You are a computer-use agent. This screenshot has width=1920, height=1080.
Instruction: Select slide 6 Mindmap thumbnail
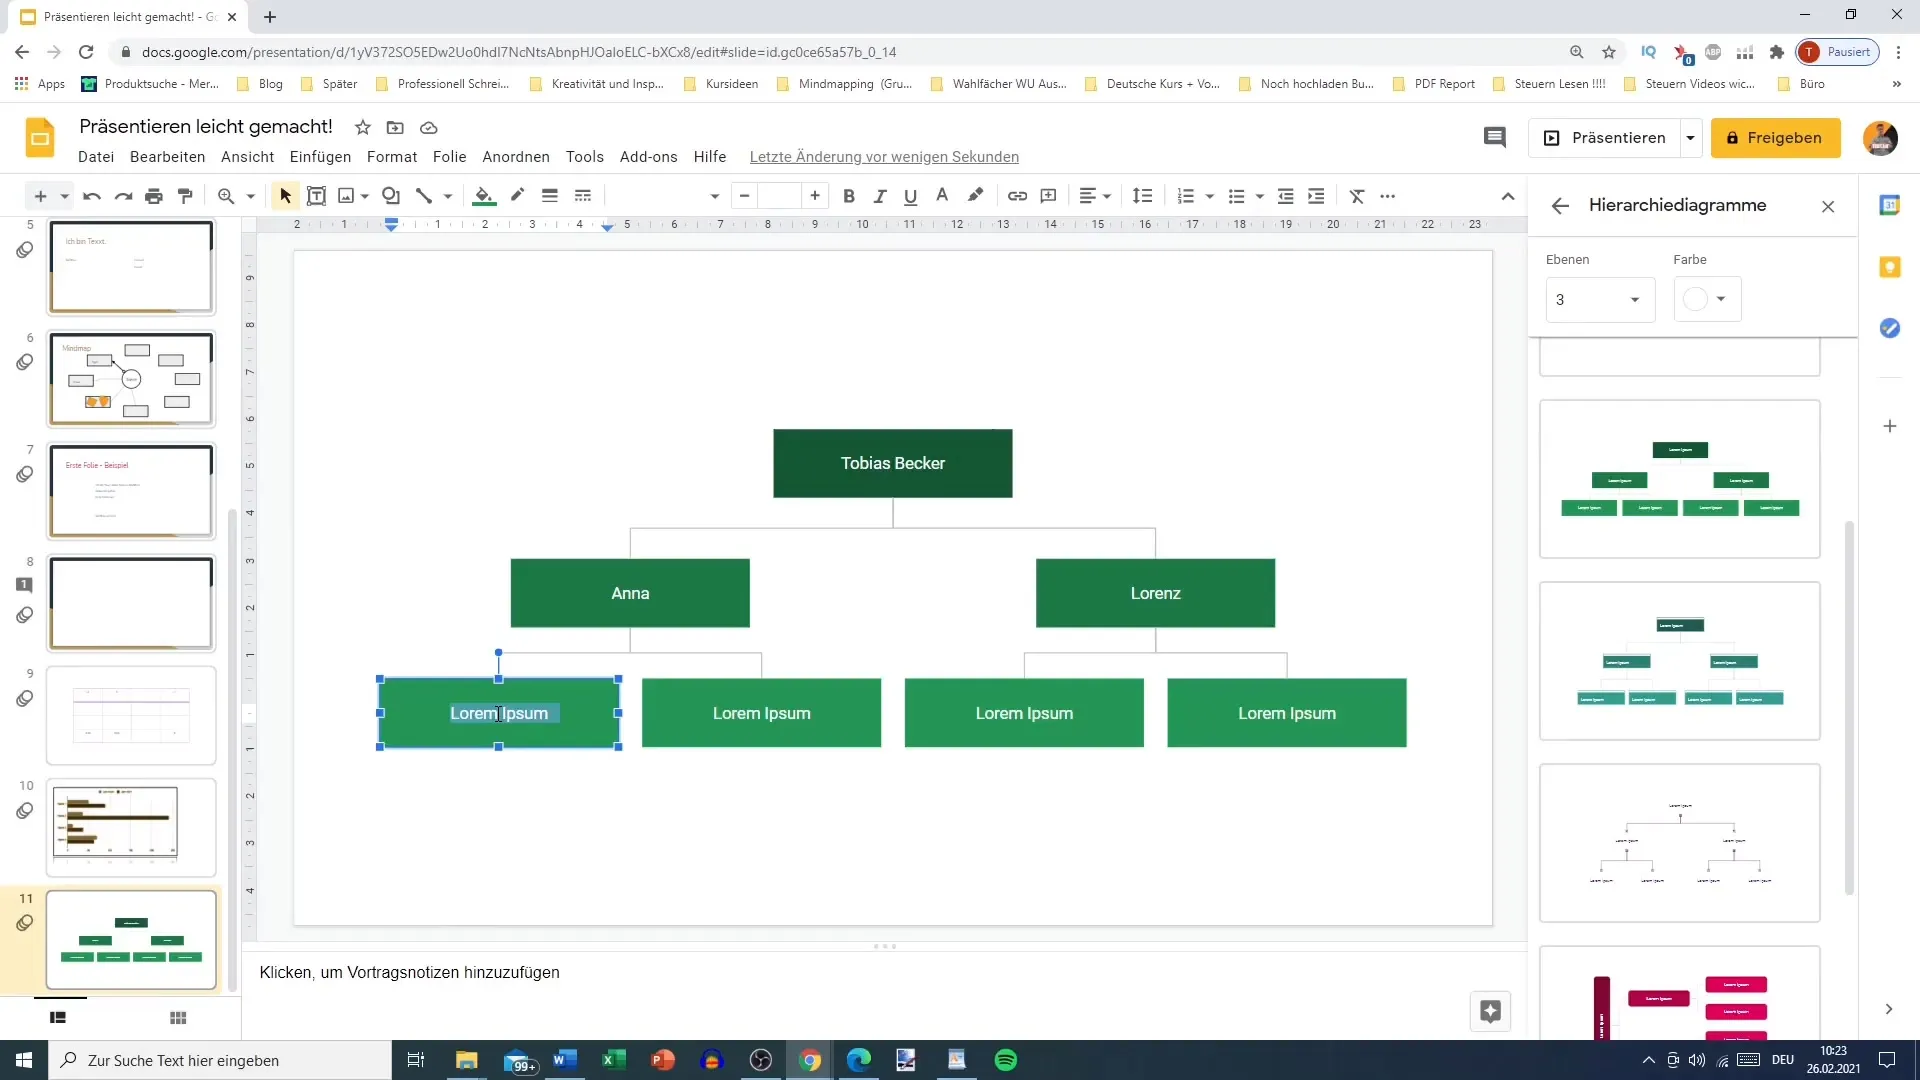coord(131,379)
